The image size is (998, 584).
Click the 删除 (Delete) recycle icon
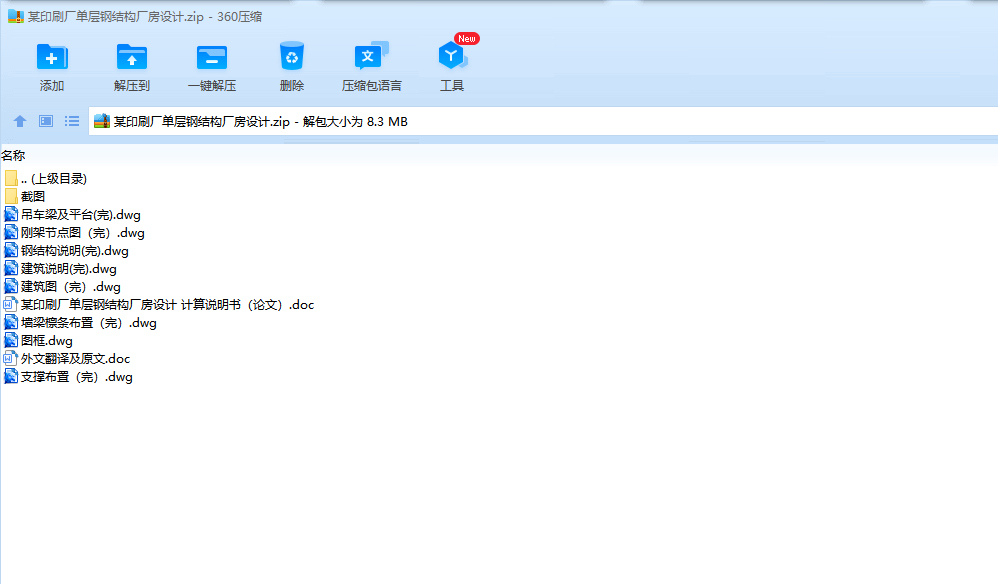point(292,56)
